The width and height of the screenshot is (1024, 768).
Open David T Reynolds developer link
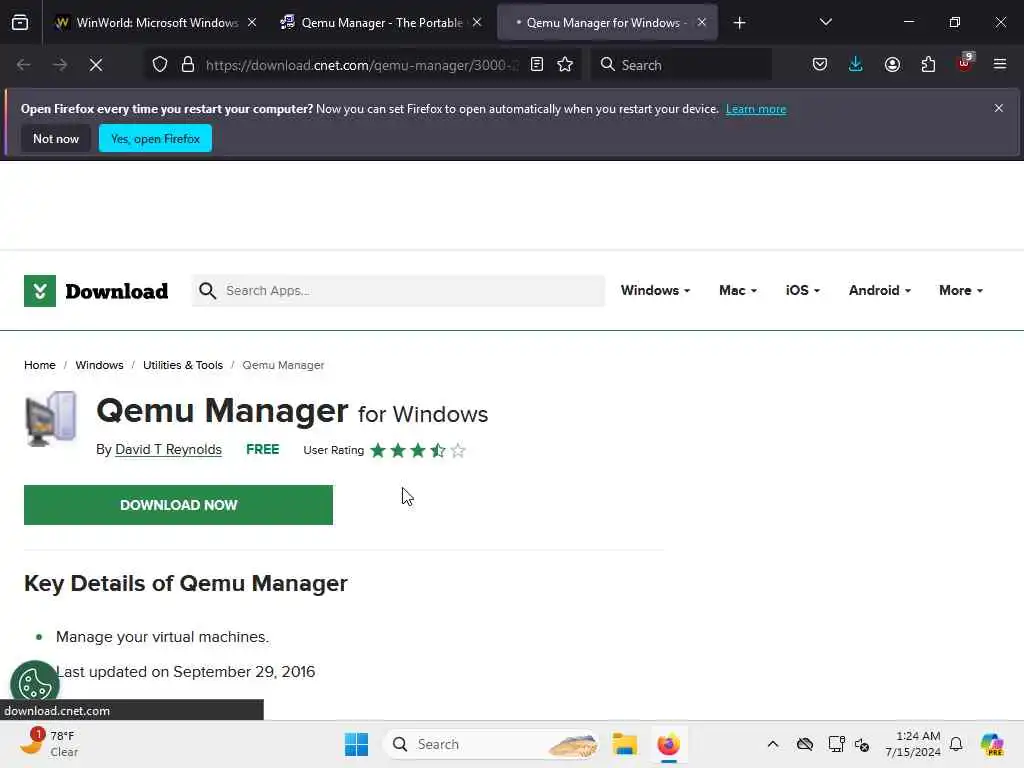[168, 449]
